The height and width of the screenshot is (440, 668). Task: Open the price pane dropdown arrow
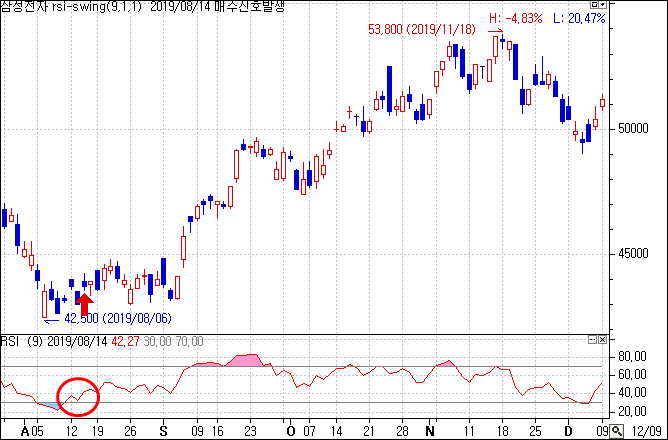click(602, 5)
